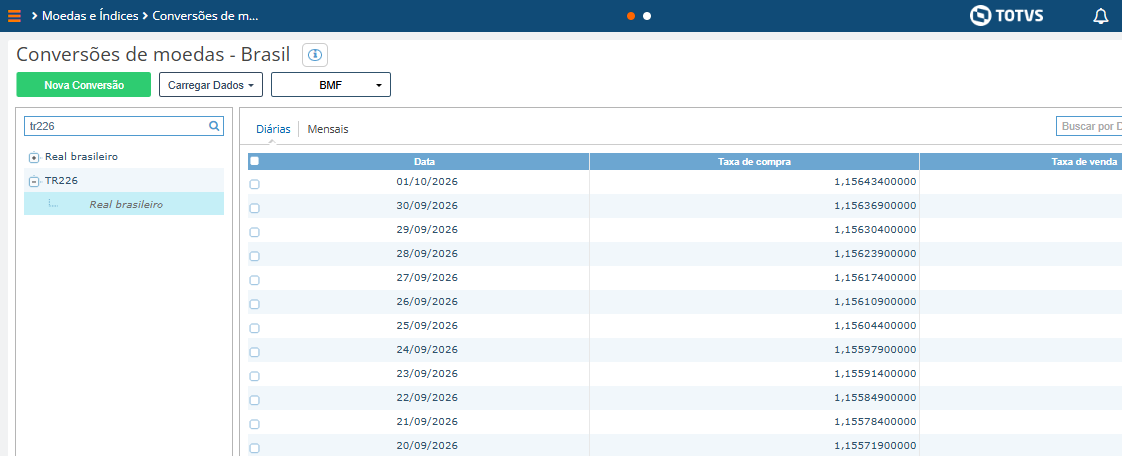Check the 22/09/2026 row
The image size is (1122, 456).
(254, 400)
